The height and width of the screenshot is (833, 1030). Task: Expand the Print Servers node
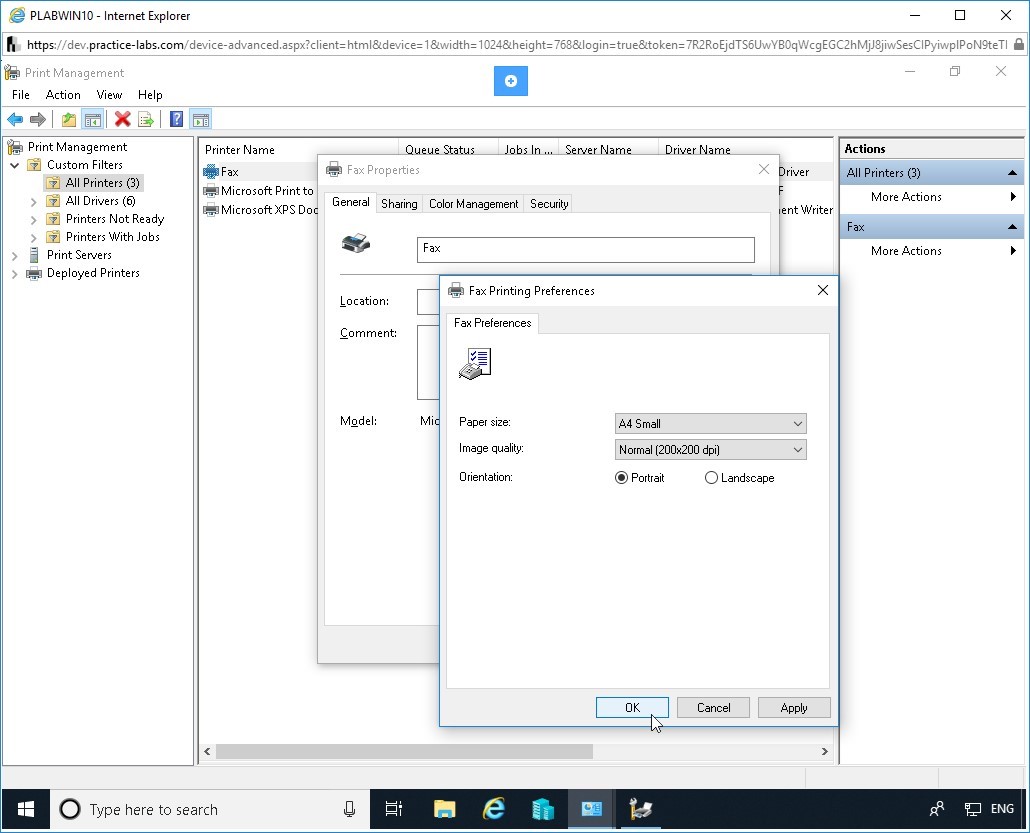14,256
